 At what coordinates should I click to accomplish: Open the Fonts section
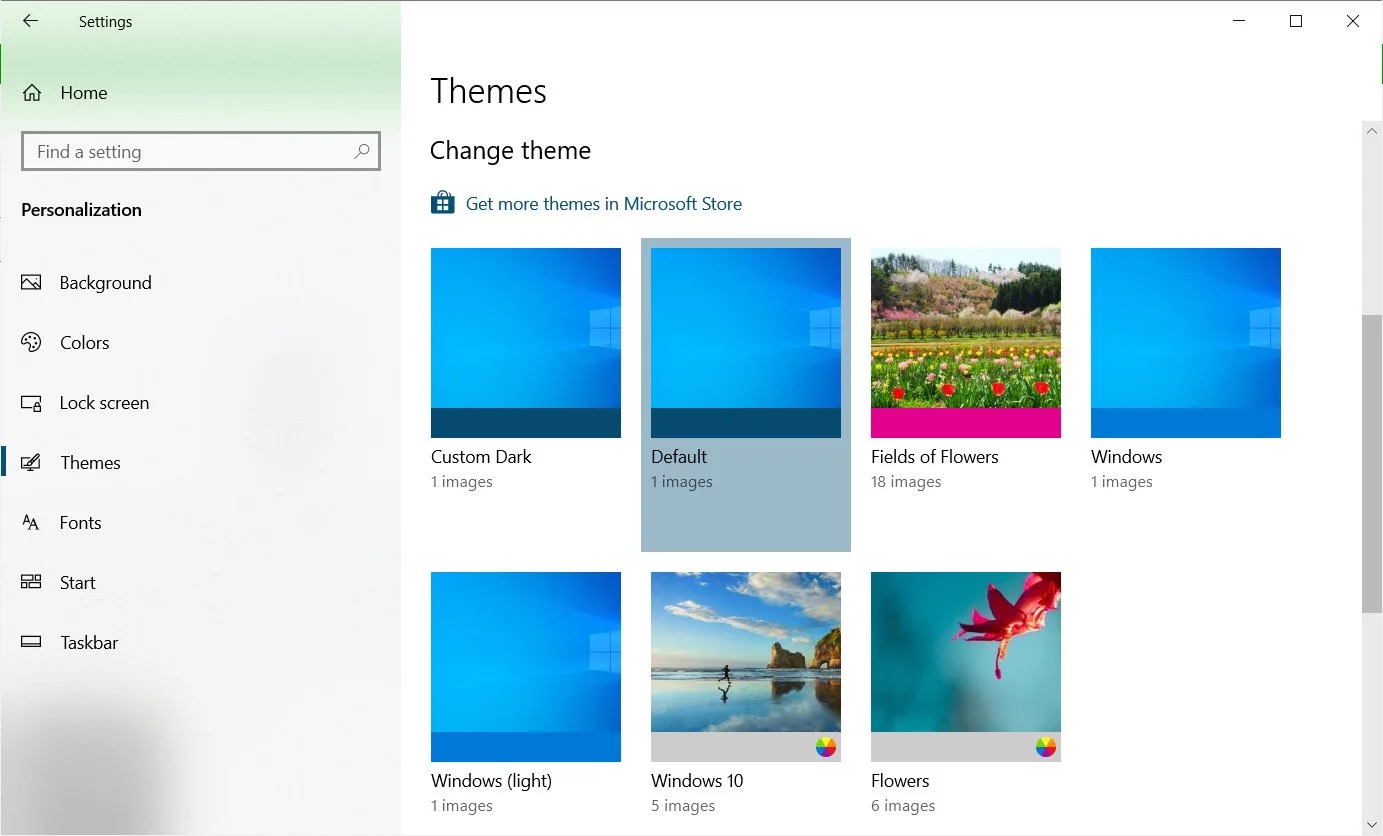(200, 523)
